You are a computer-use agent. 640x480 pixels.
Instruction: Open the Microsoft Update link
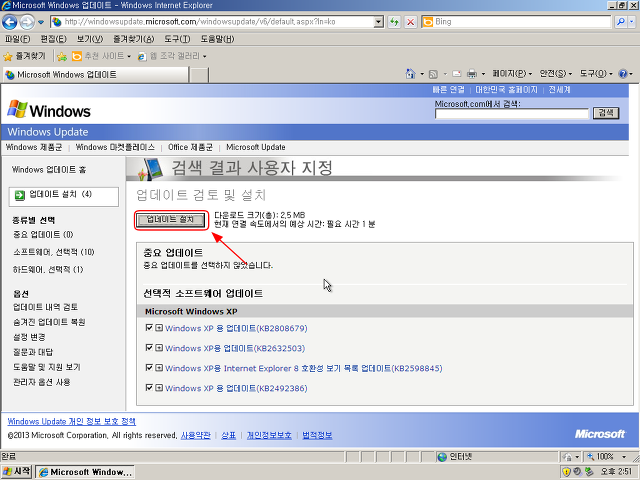(256, 147)
